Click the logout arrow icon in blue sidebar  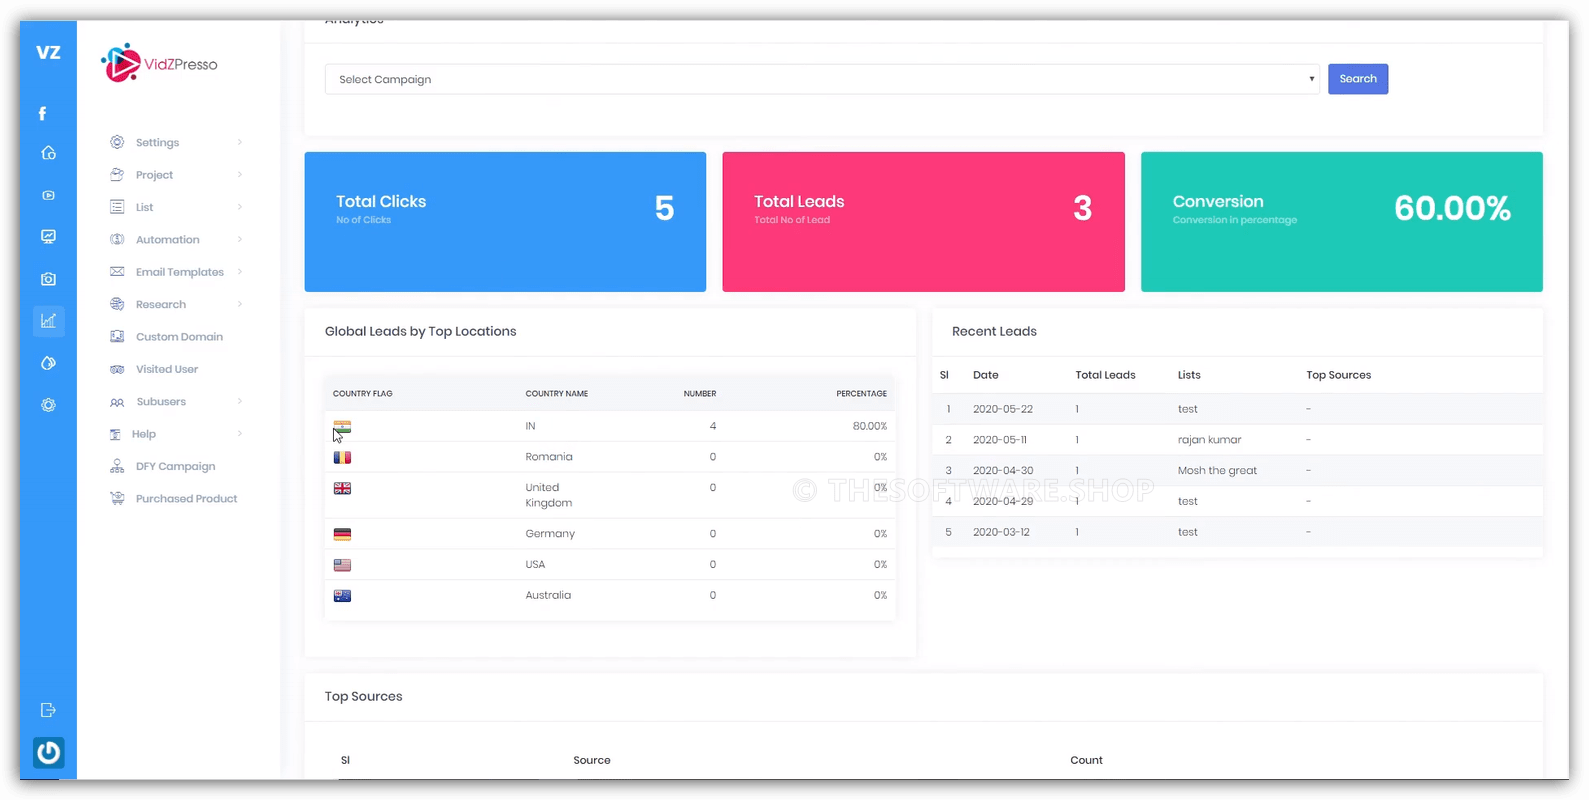tap(48, 710)
